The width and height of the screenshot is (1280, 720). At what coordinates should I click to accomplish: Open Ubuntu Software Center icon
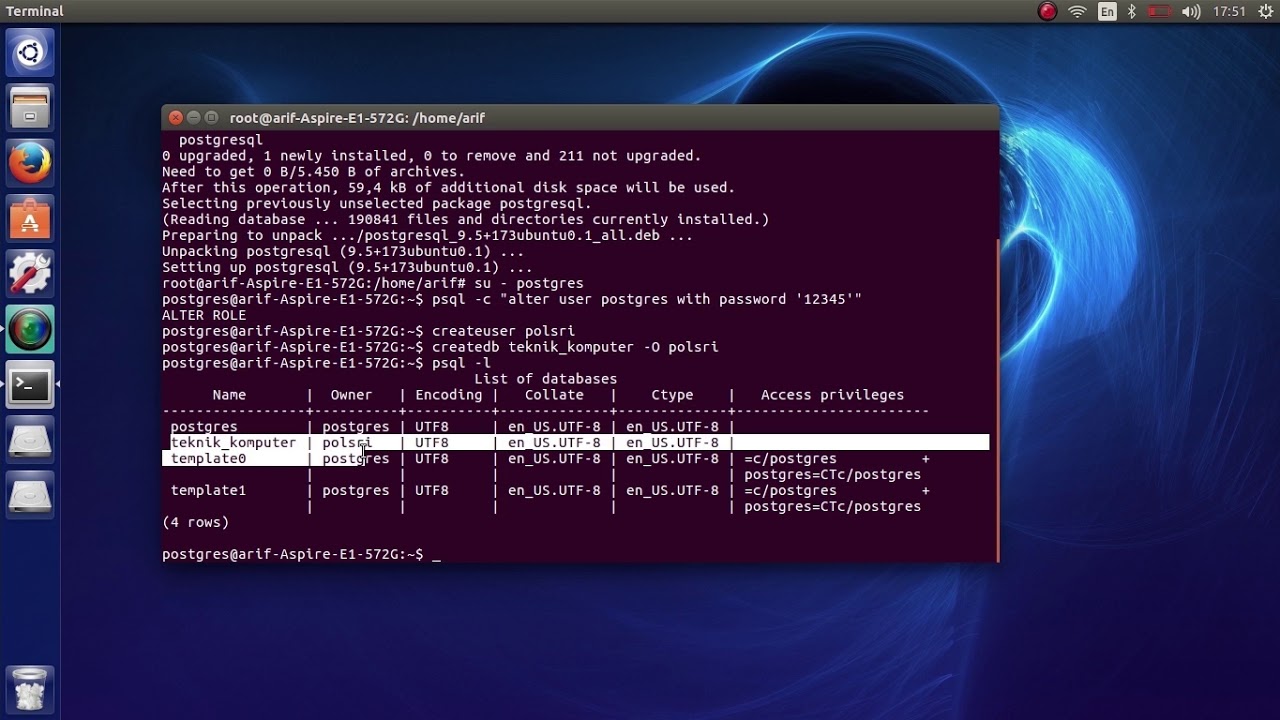[30, 218]
